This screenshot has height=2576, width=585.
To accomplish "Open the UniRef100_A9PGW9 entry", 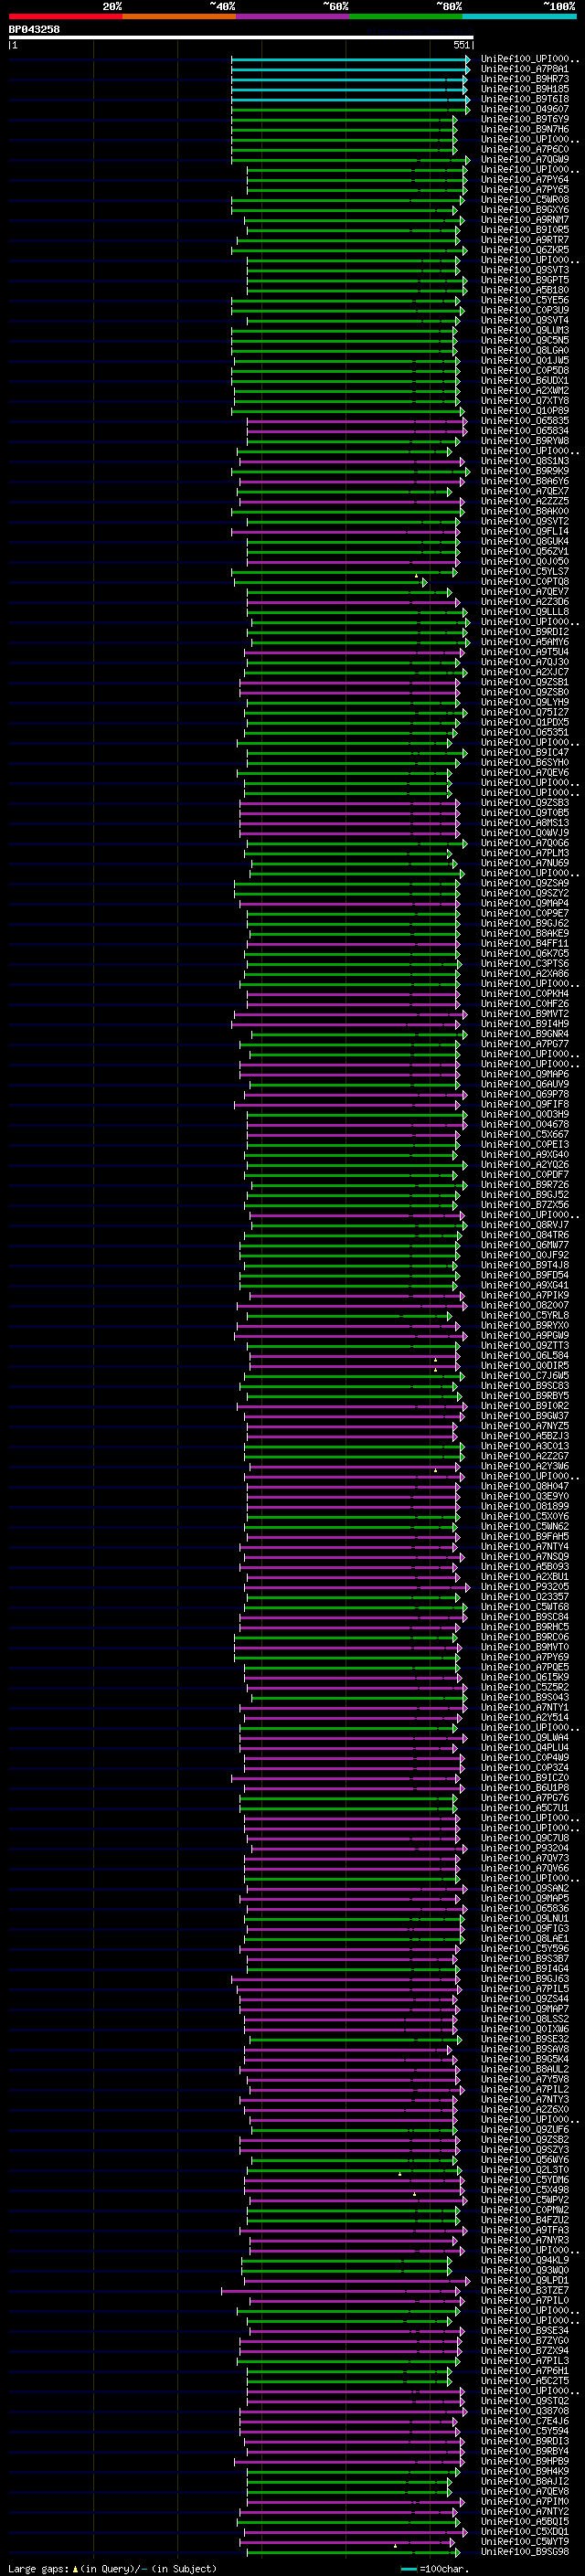I will point(525,1335).
